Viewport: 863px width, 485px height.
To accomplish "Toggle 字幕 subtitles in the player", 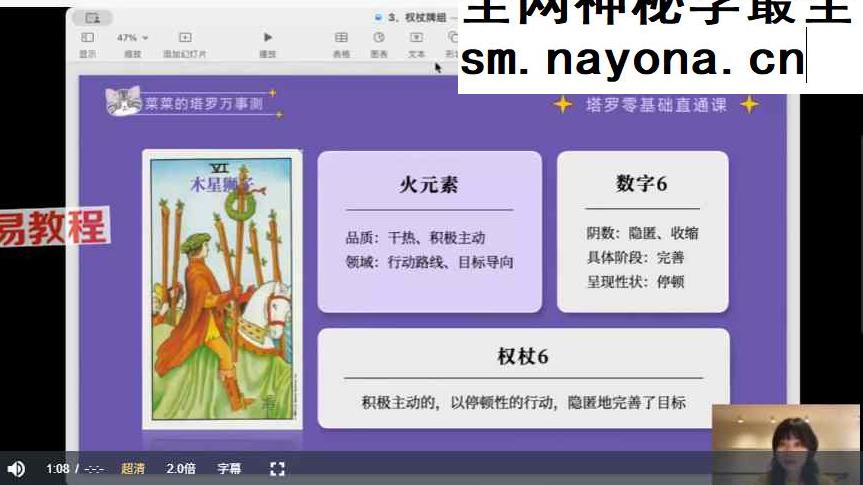I will tap(229, 468).
